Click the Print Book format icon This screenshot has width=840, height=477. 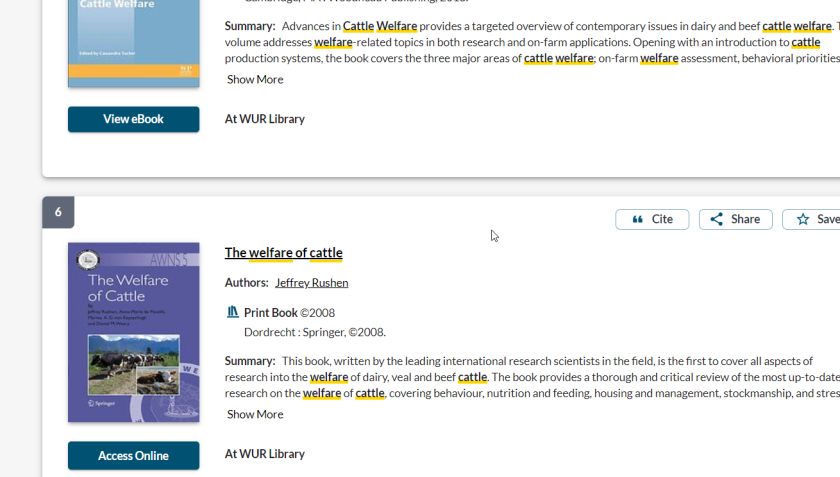(x=232, y=312)
